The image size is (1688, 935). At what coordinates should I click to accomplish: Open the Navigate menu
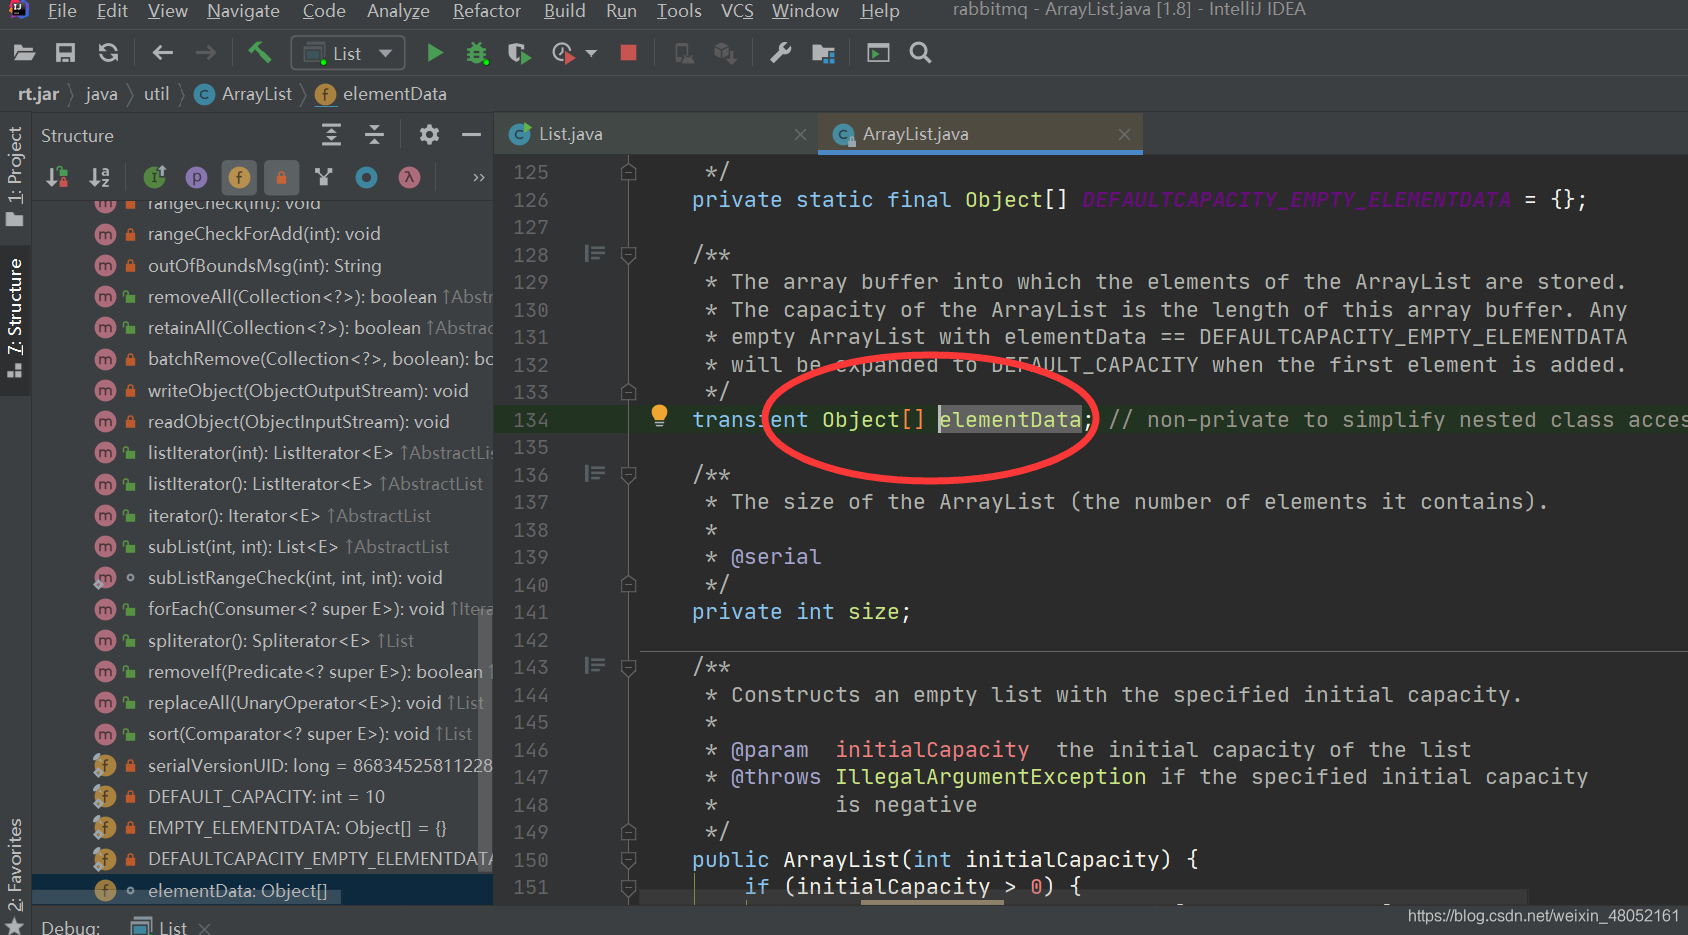tap(243, 11)
